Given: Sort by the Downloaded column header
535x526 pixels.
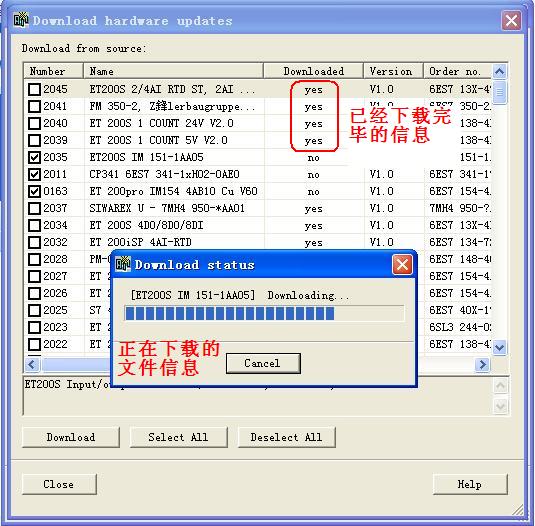Looking at the screenshot, I should pos(314,71).
